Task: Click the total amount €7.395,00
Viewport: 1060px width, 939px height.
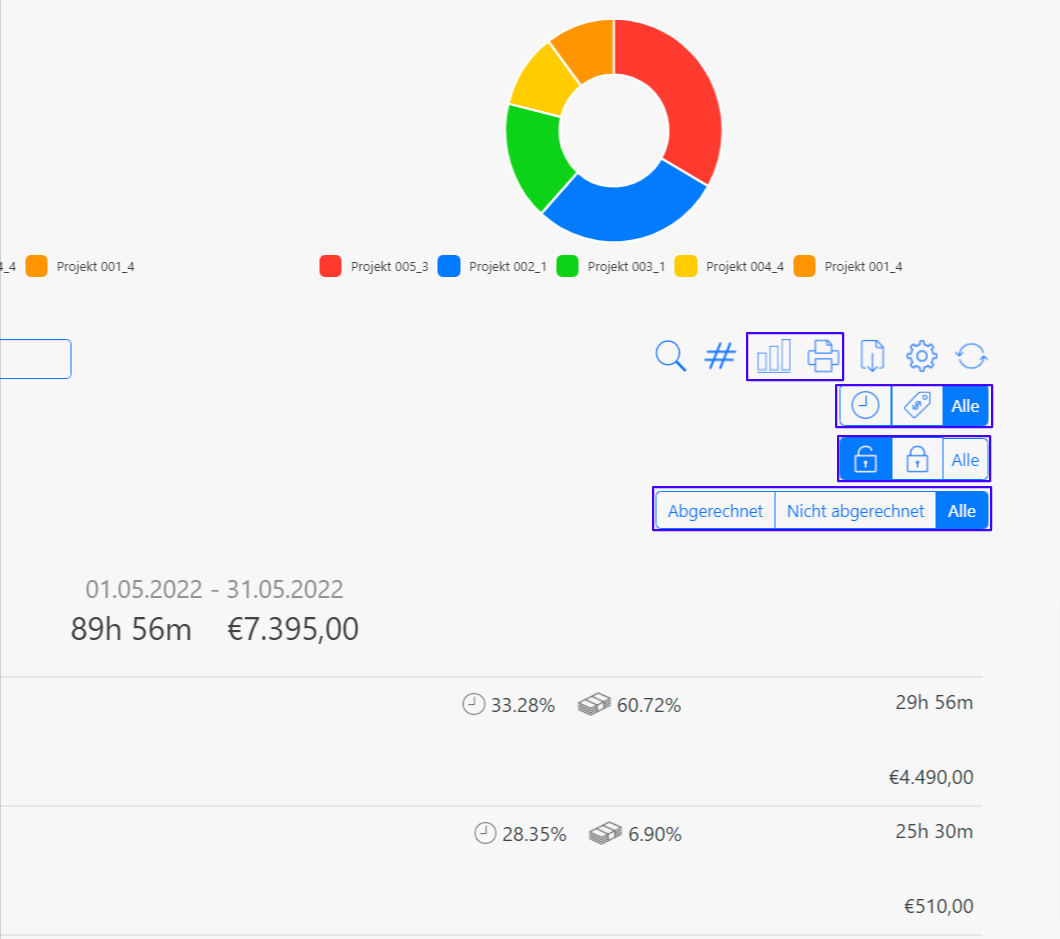Action: [293, 629]
